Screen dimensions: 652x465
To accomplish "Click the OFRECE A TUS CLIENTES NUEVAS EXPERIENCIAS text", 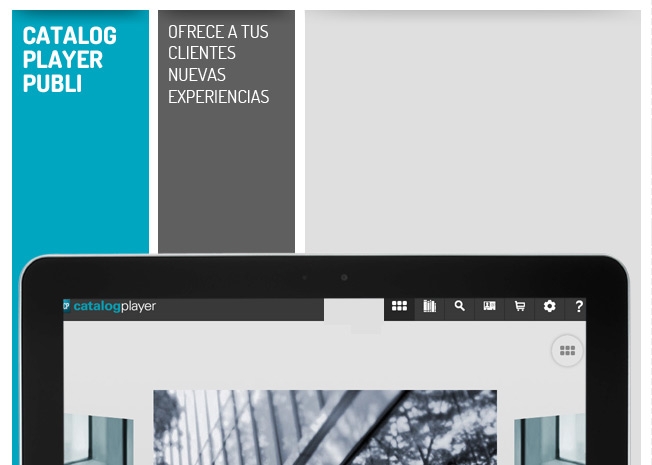I will pos(219,64).
